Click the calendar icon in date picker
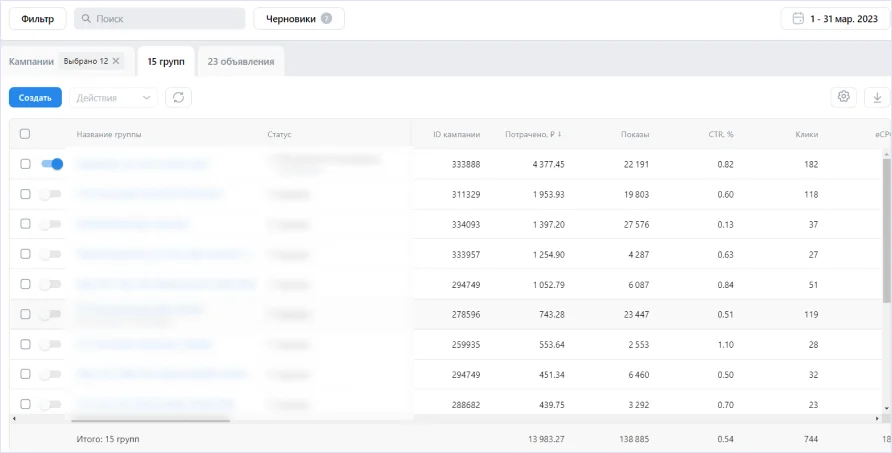892x453 pixels. tap(798, 18)
